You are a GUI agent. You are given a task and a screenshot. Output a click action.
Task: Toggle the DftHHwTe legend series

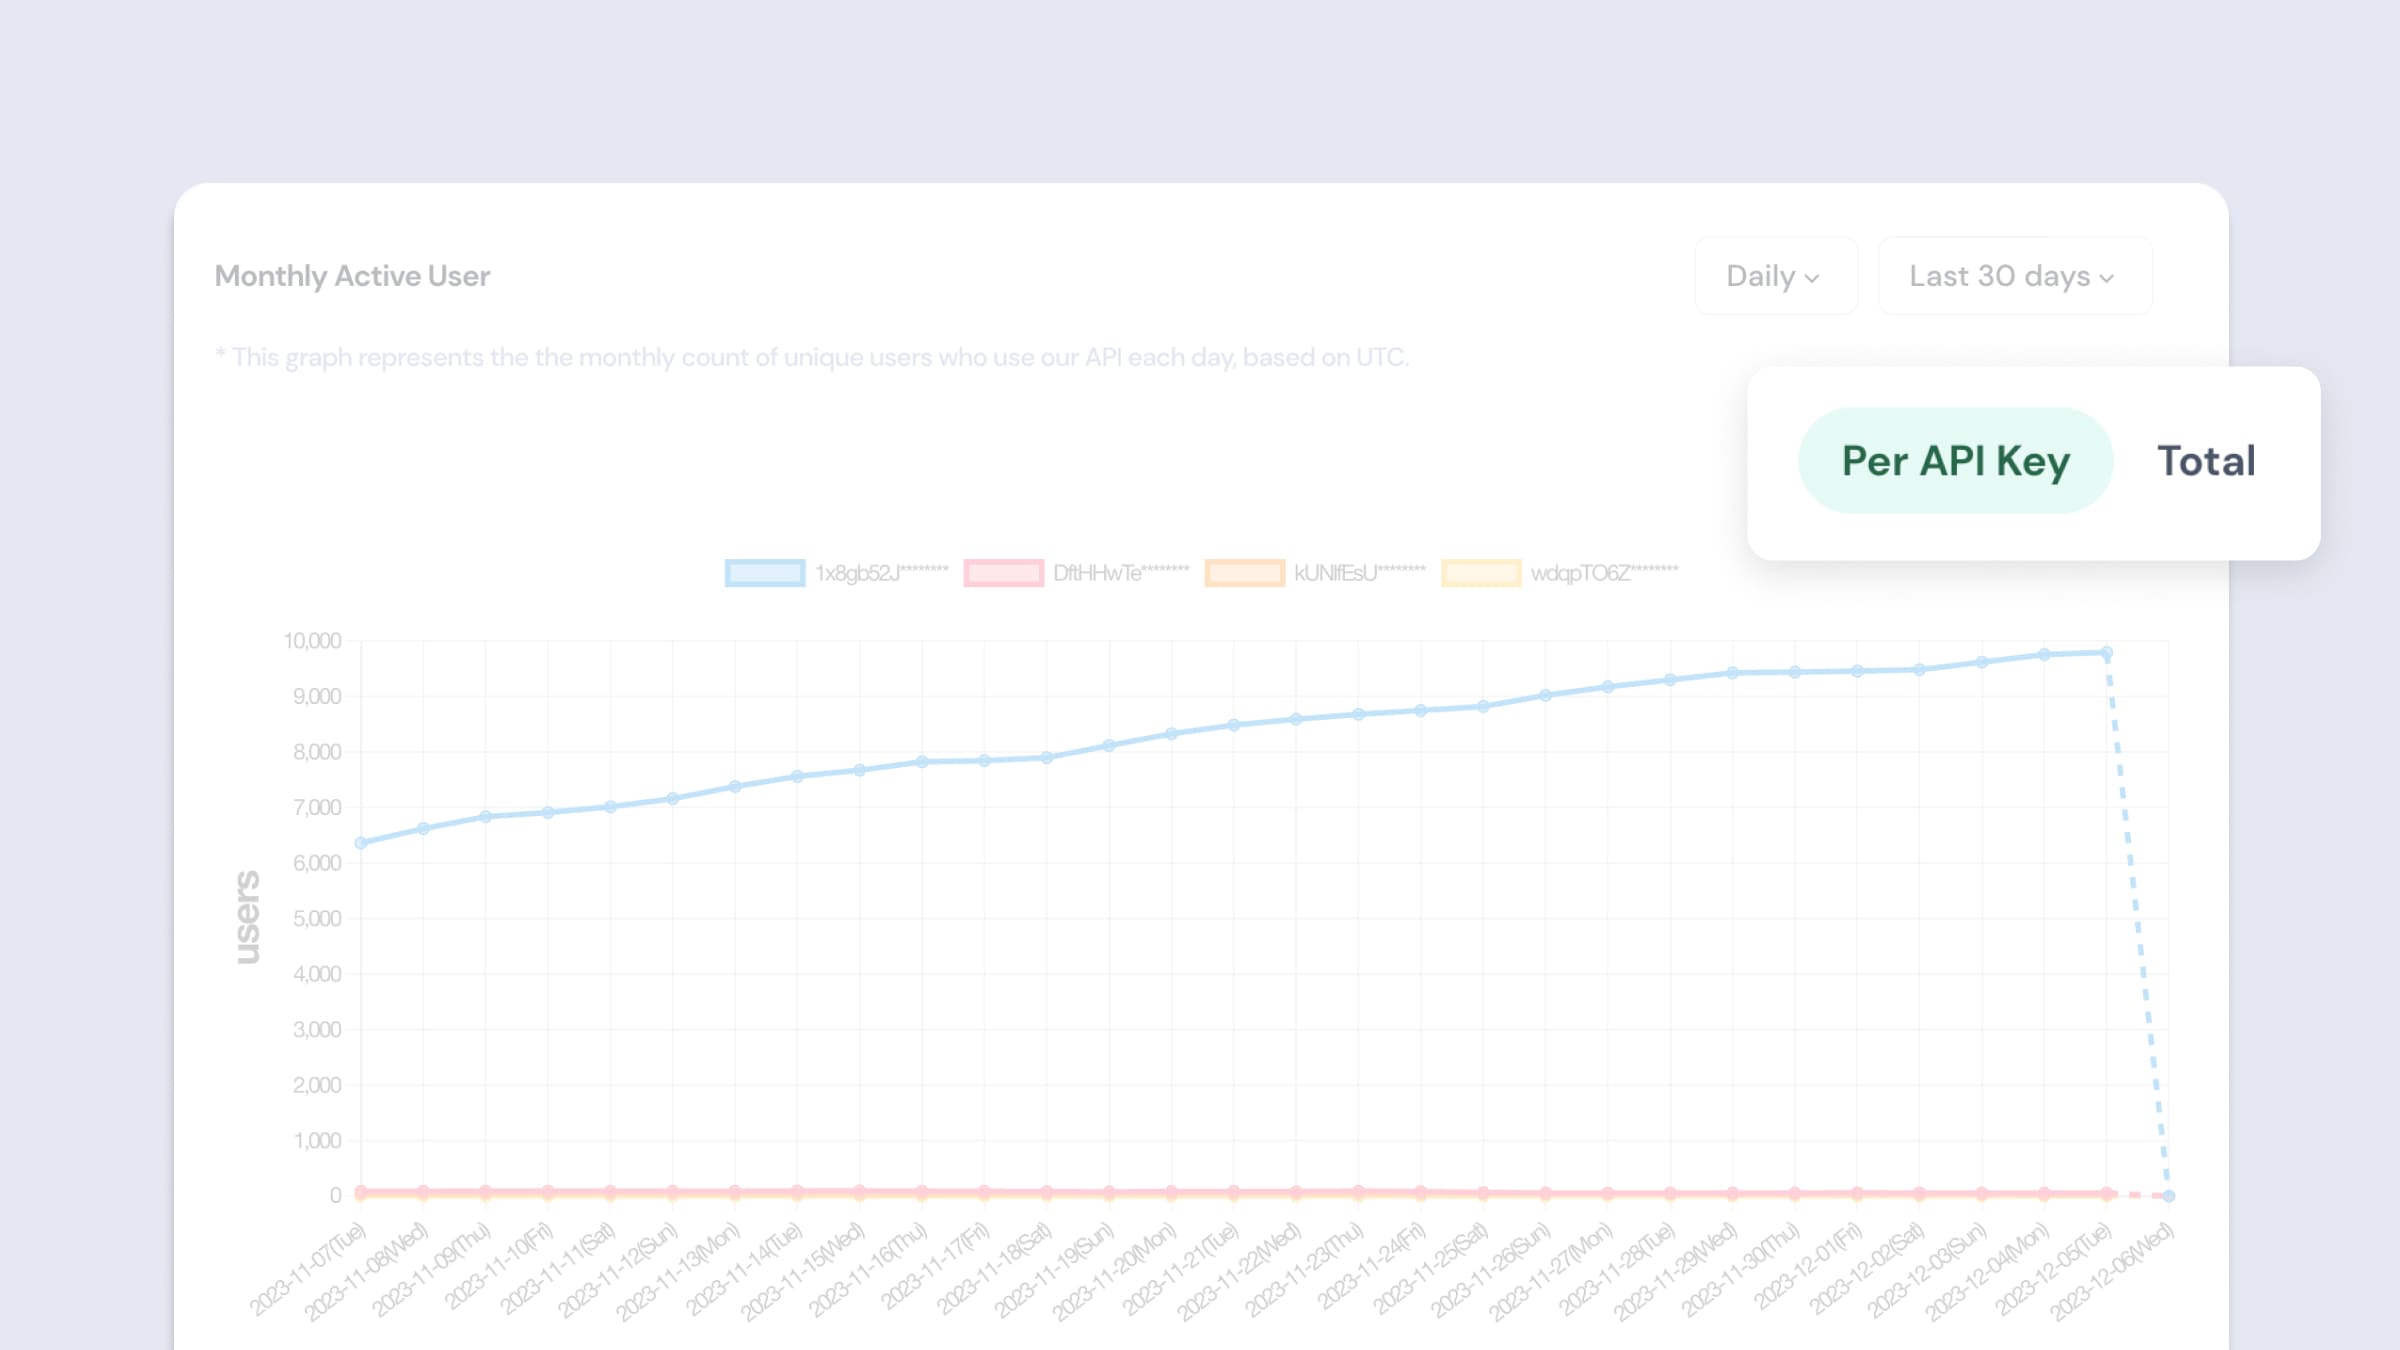(x=1076, y=573)
